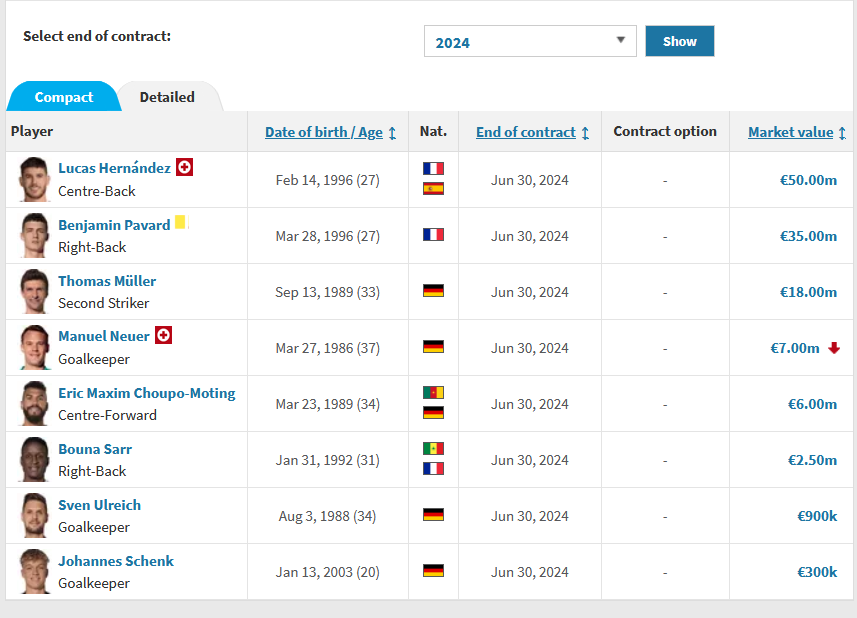Open Eric Maxim Choupo-Moting's profile link
Image resolution: width=857 pixels, height=618 pixels.
pos(147,393)
